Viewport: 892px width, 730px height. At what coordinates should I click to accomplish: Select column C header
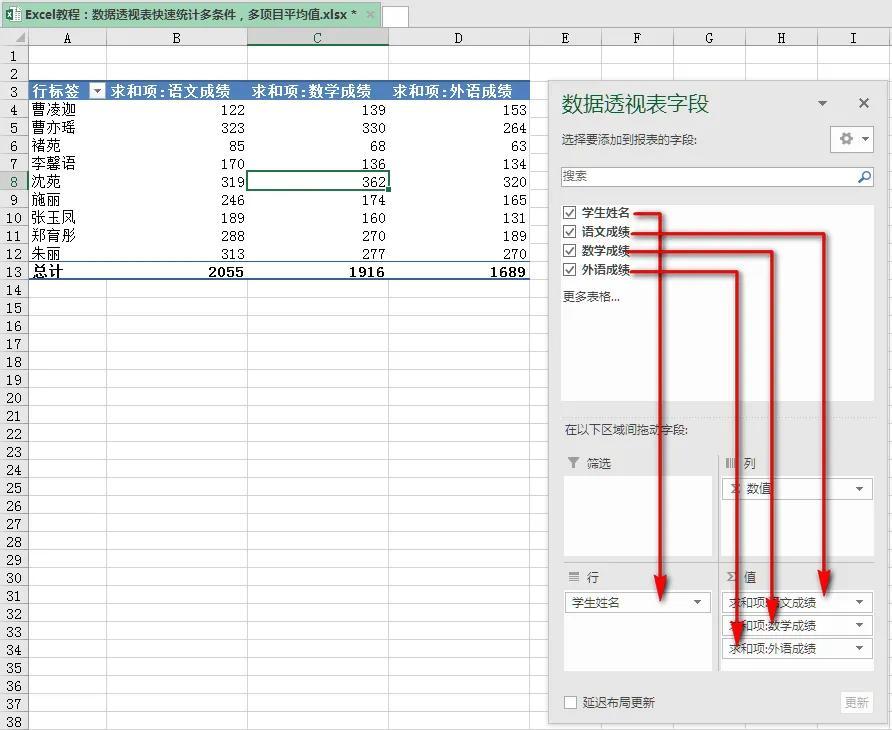317,38
